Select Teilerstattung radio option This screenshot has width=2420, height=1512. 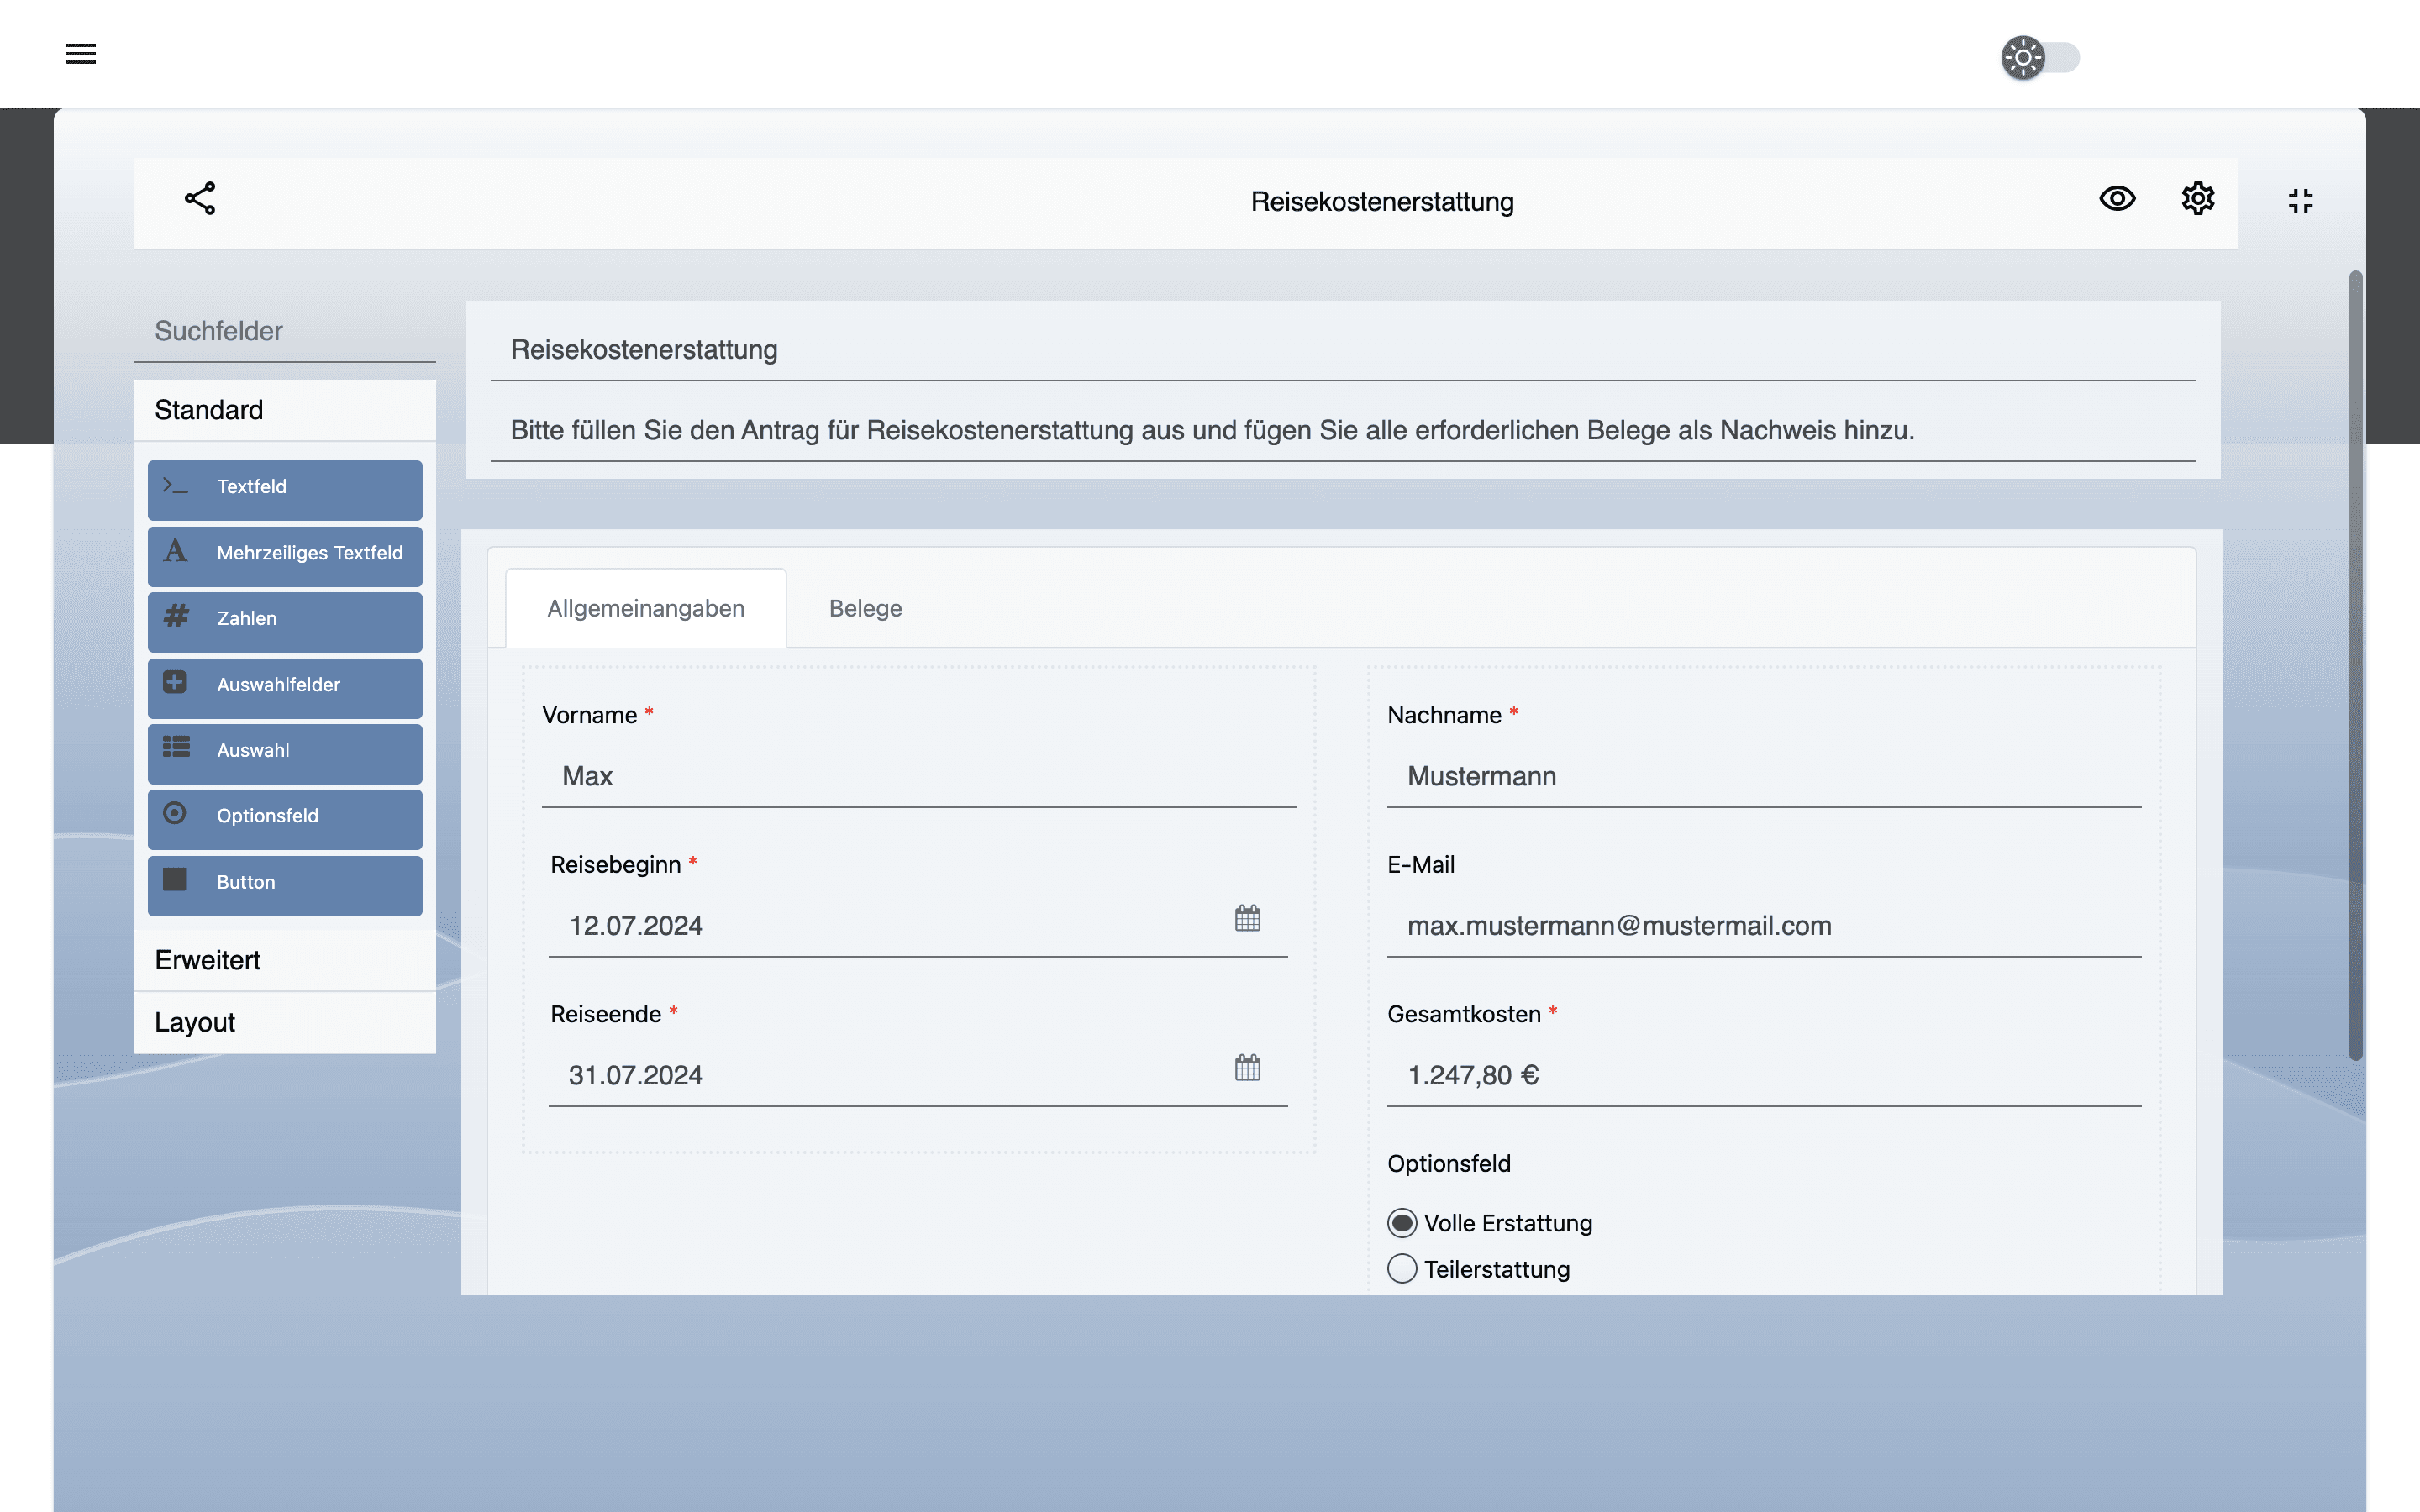click(1402, 1269)
